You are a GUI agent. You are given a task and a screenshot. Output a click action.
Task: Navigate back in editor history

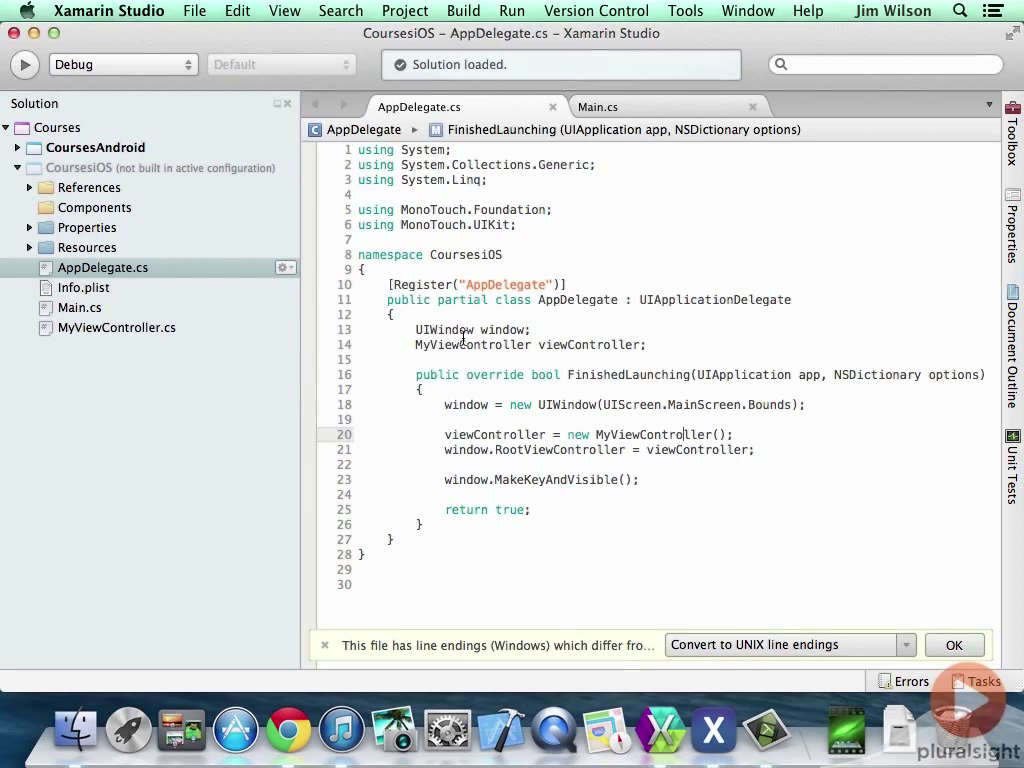click(x=315, y=104)
